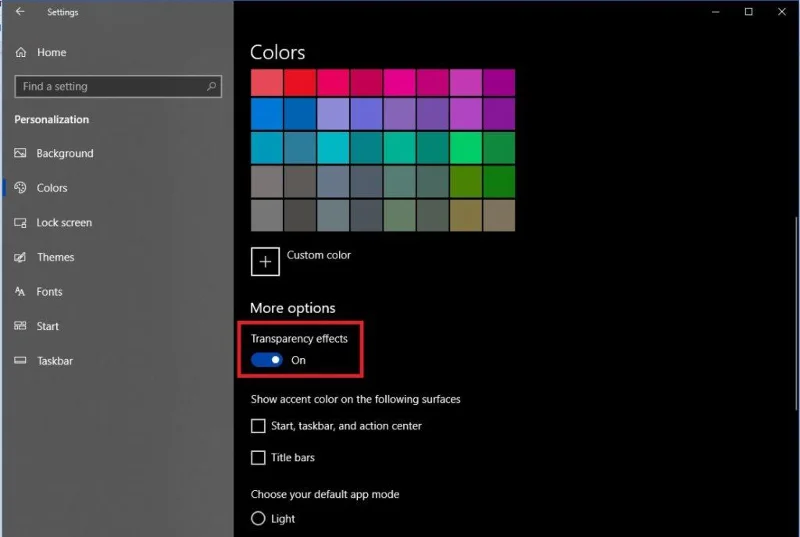Click the Custom color label

(x=319, y=255)
